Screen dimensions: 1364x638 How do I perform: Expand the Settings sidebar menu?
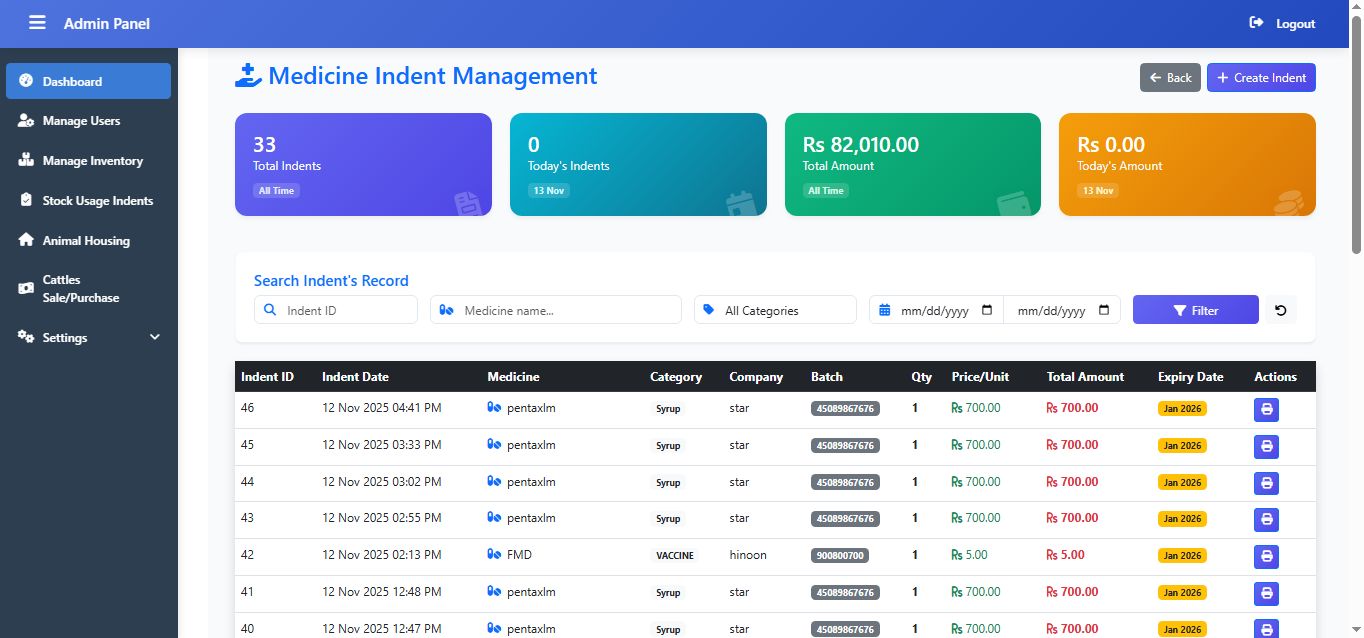pos(88,338)
